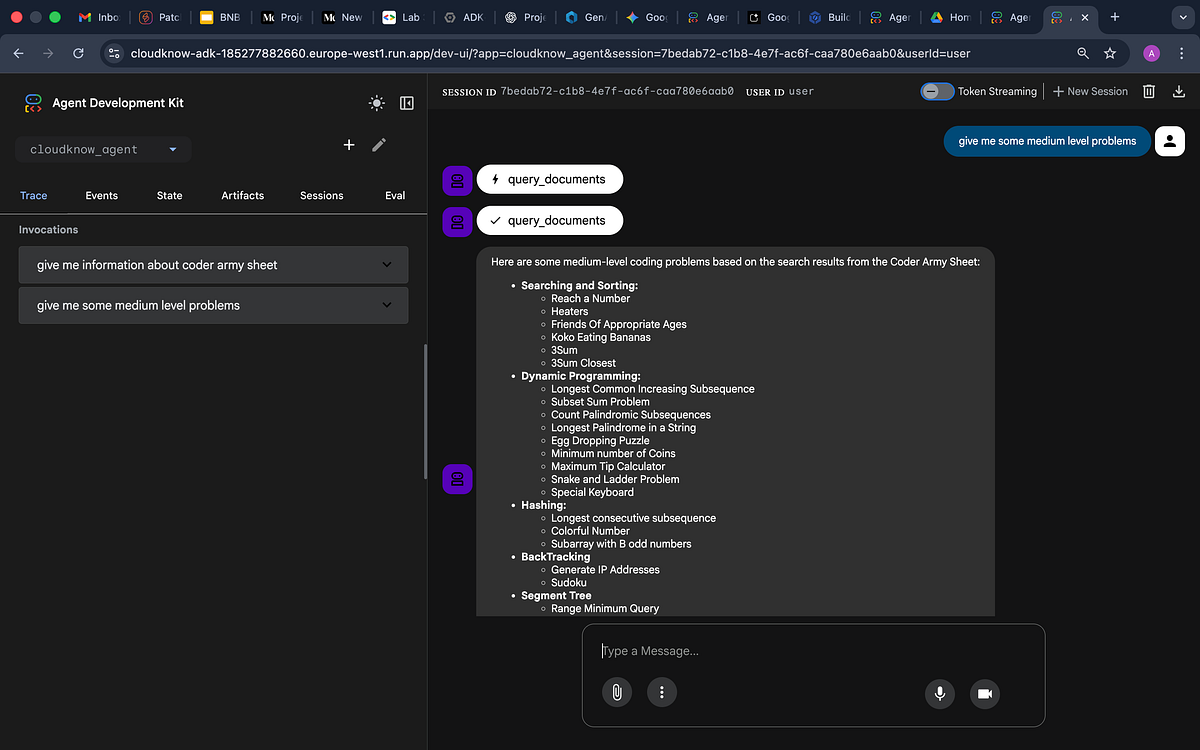Click the Type a Message input field

(813, 651)
